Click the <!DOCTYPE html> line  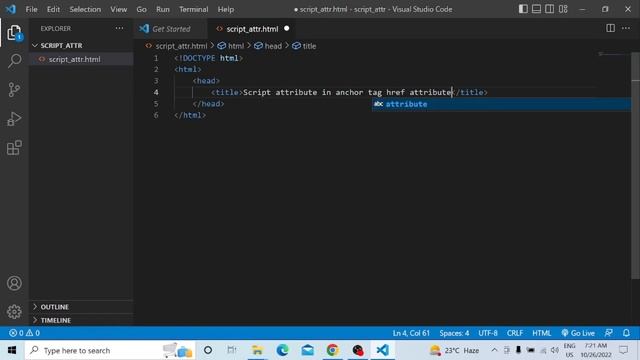(x=209, y=58)
